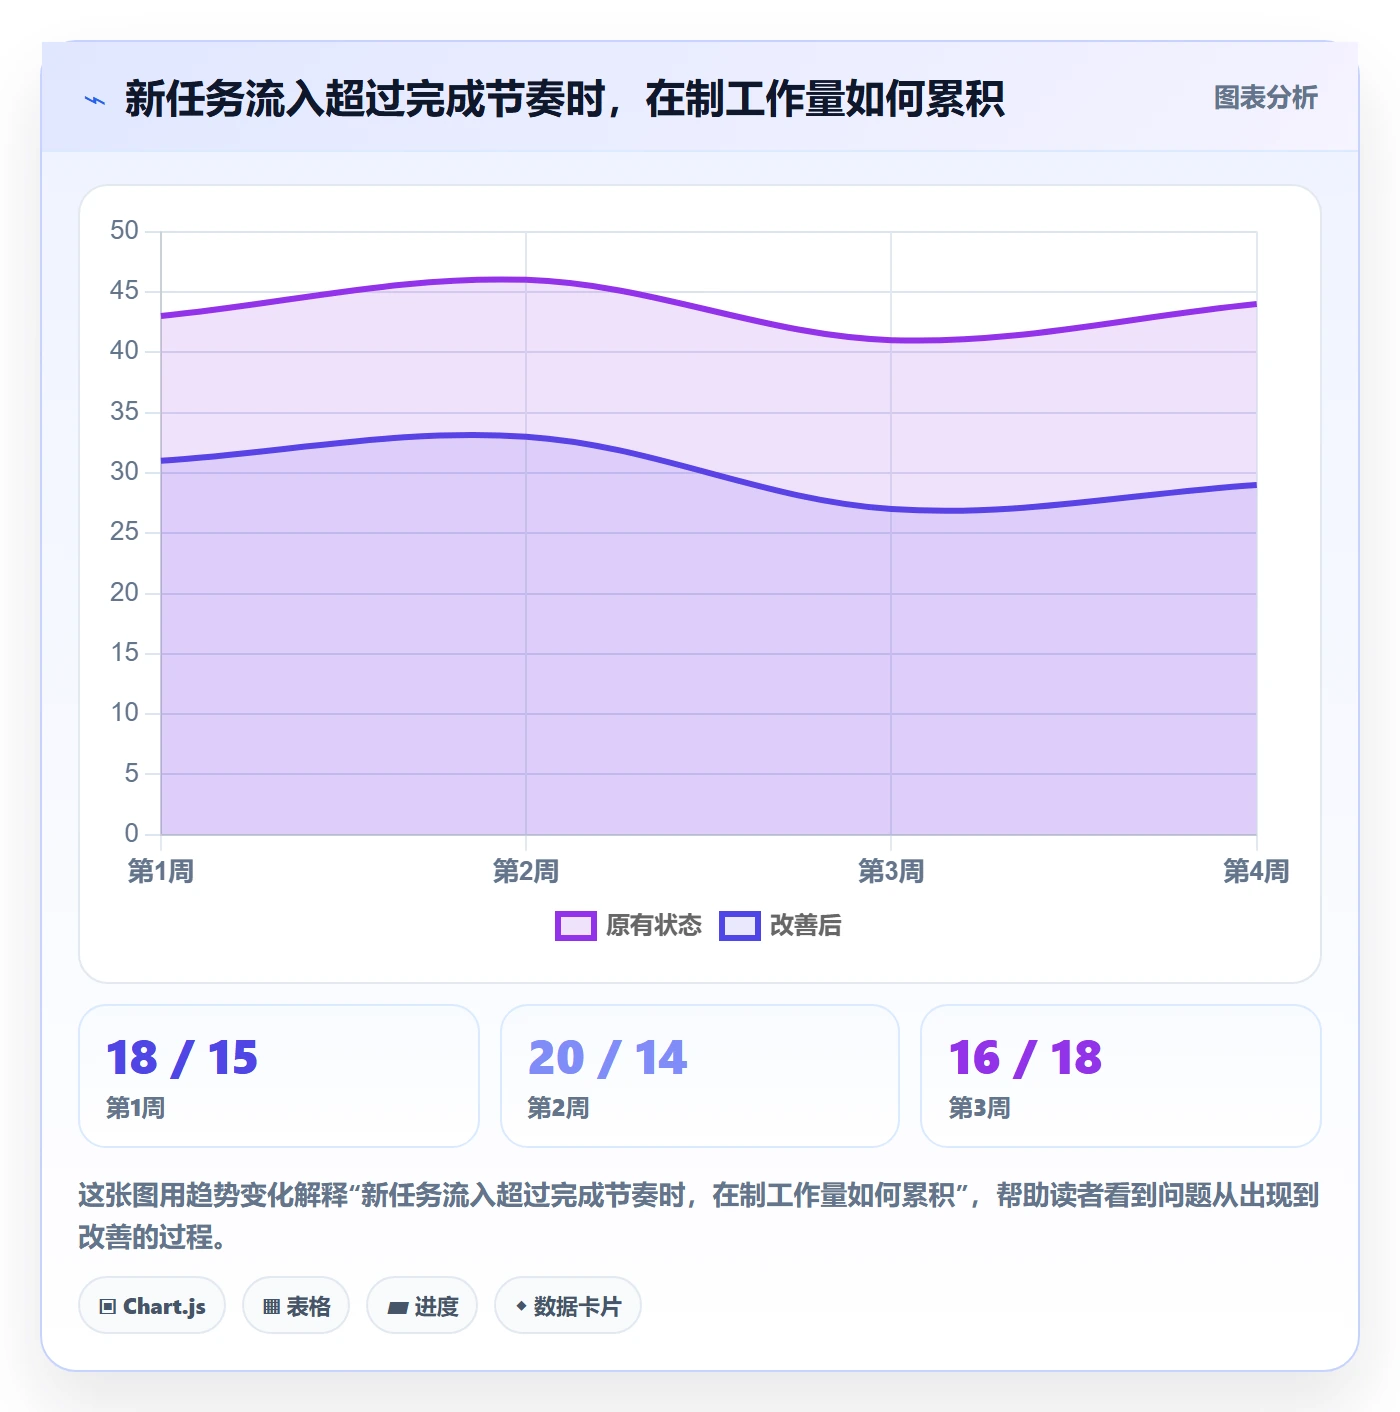Click the 原有状态 legend label
Viewport: 1400px width, 1412px height.
tap(654, 926)
